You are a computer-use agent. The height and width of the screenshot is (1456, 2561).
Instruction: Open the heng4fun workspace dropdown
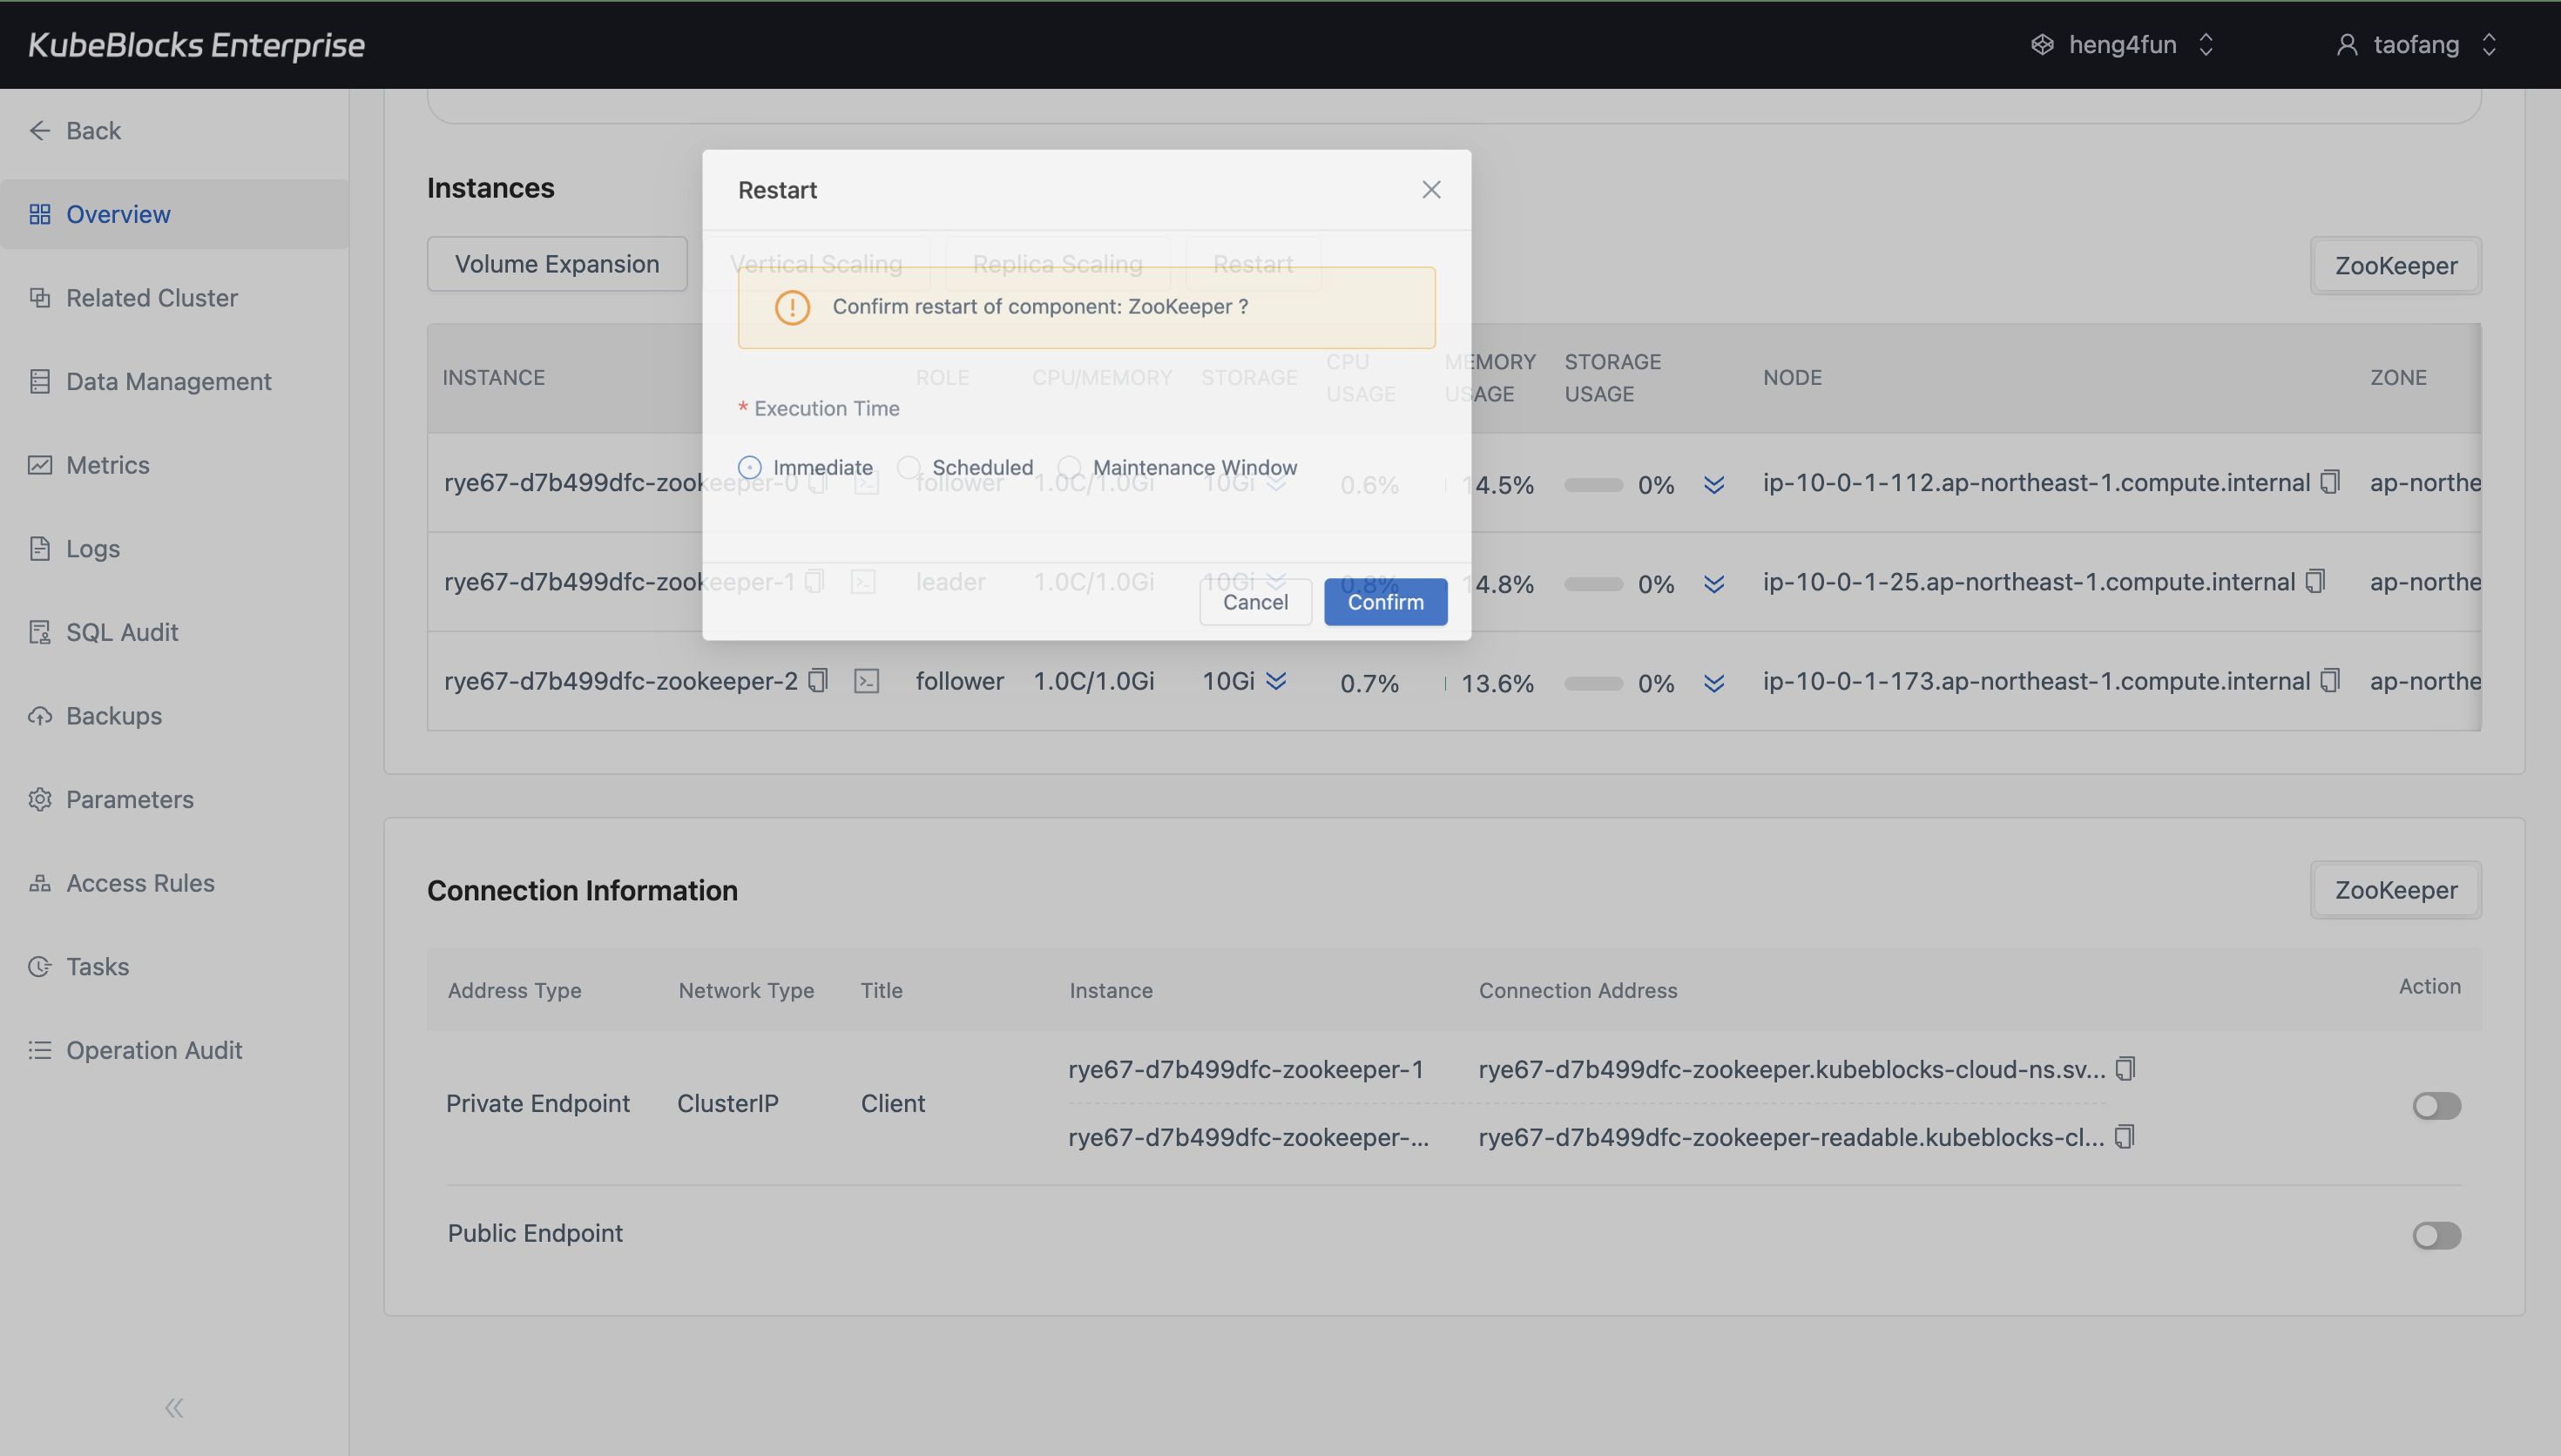pyautogui.click(x=2205, y=44)
